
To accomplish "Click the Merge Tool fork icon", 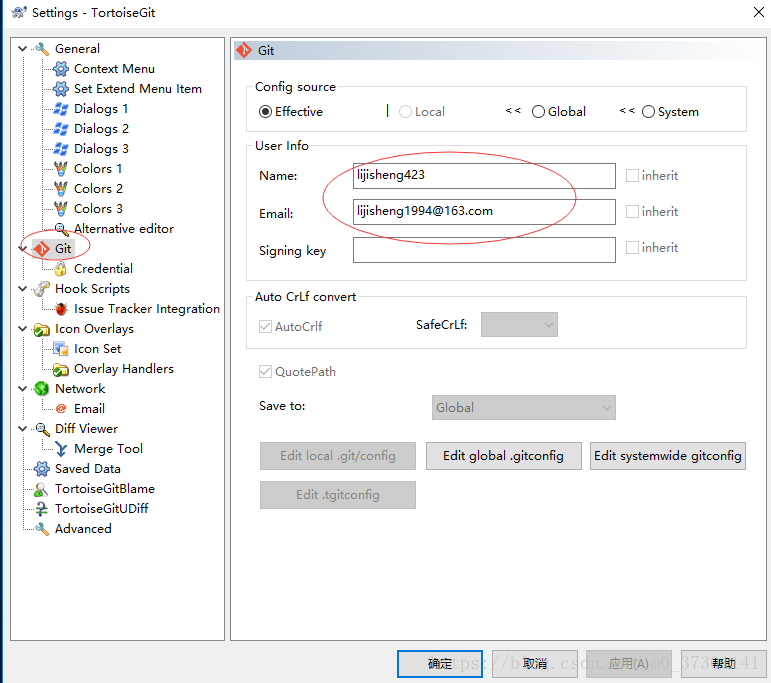I will [61, 449].
